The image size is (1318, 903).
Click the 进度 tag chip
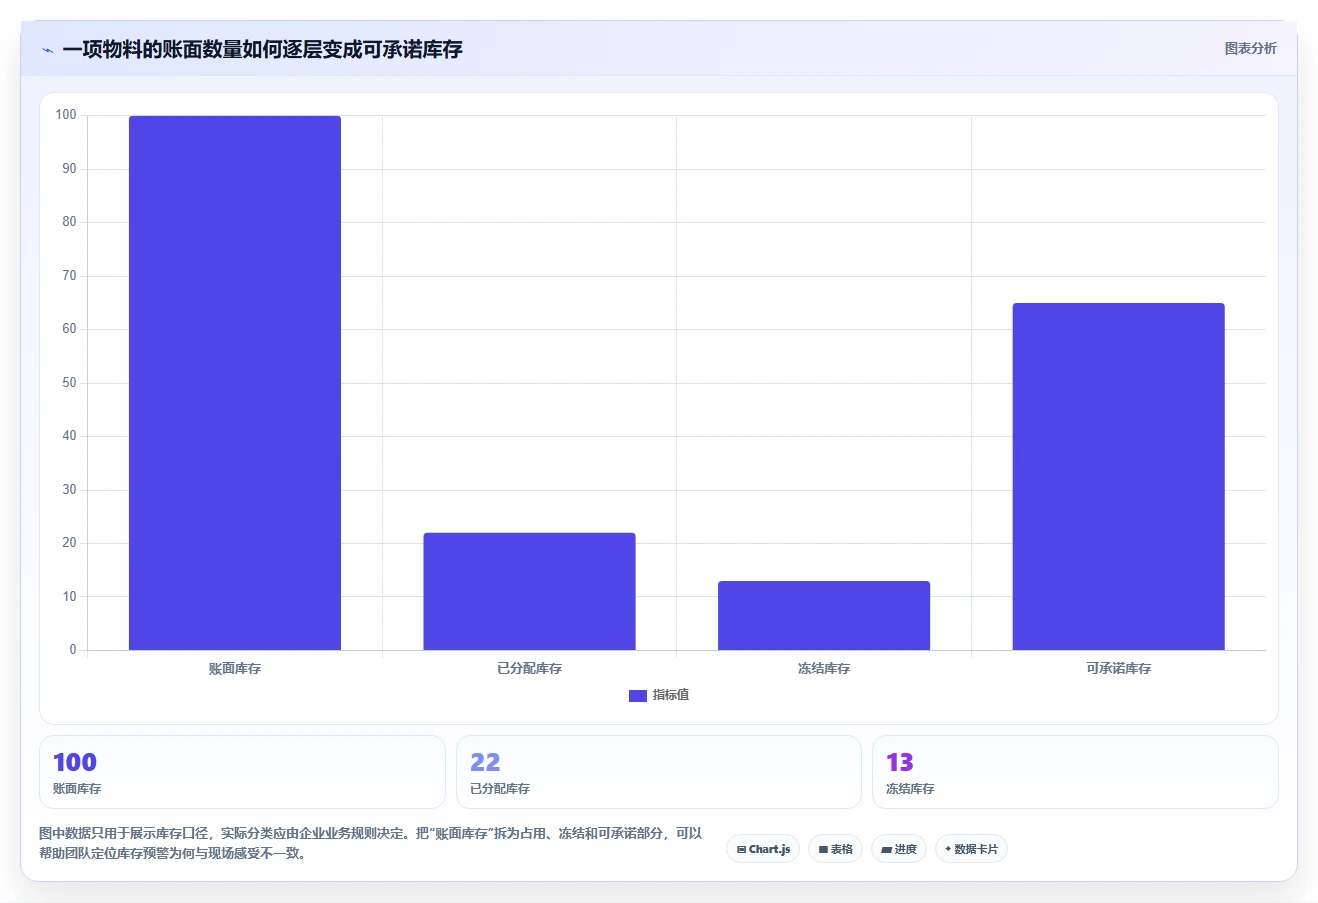click(899, 849)
